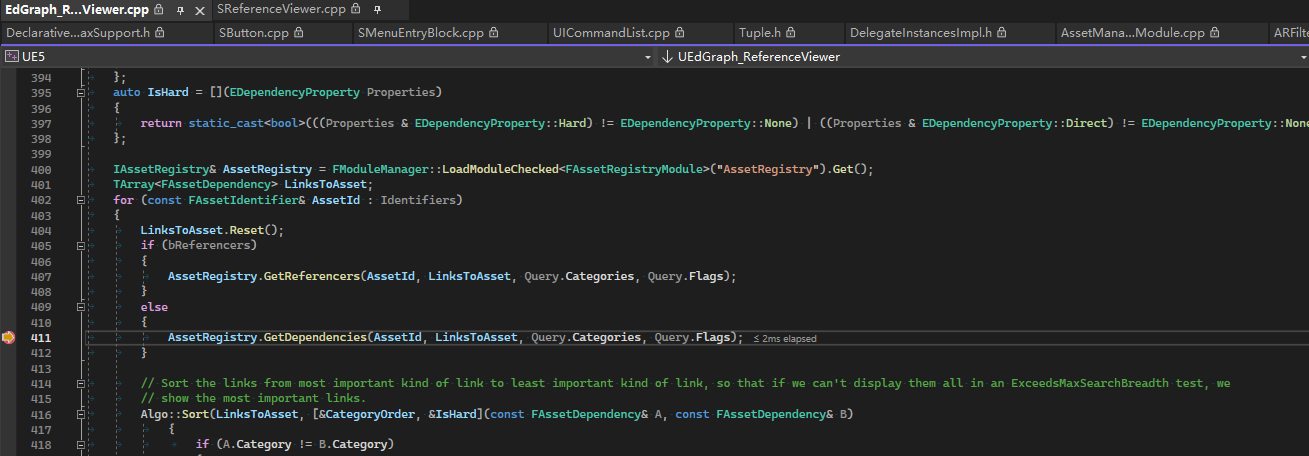Pin the SReferenceViewer.cpp tab
This screenshot has height=456, width=1309.
[378, 9]
